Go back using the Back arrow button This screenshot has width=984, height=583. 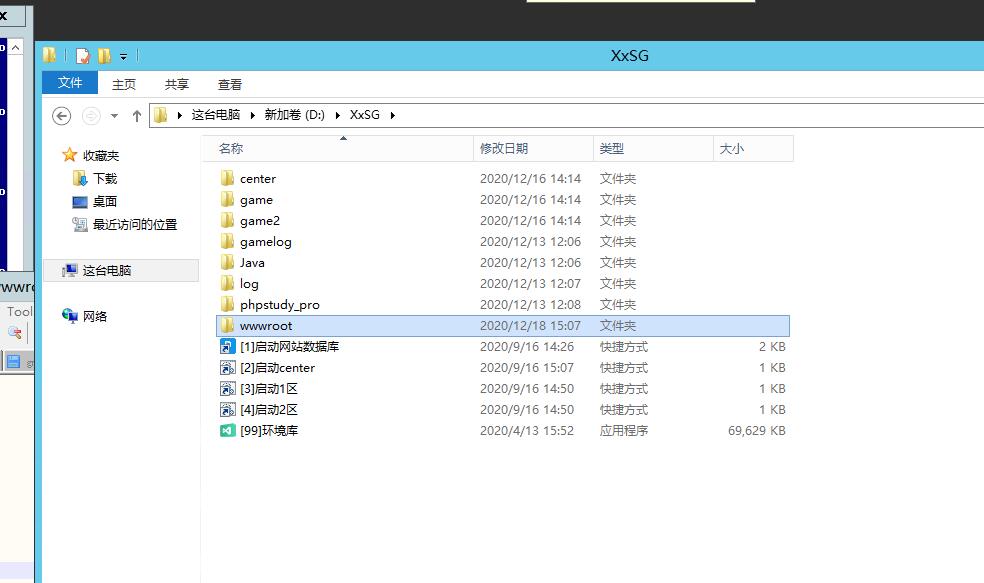tap(61, 115)
